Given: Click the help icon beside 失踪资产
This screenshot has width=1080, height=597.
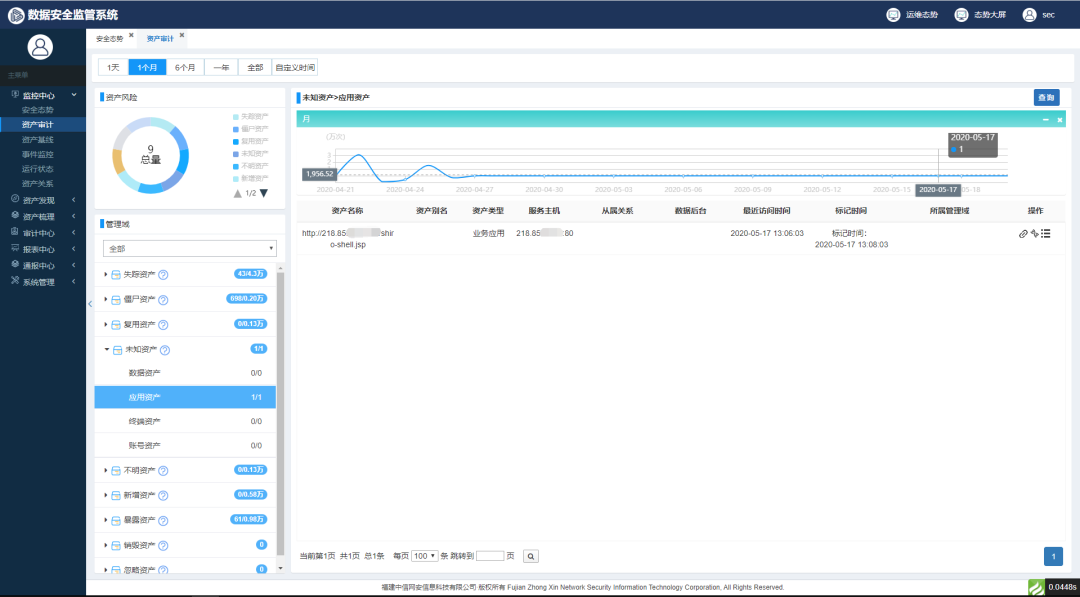Looking at the screenshot, I should pos(163,275).
